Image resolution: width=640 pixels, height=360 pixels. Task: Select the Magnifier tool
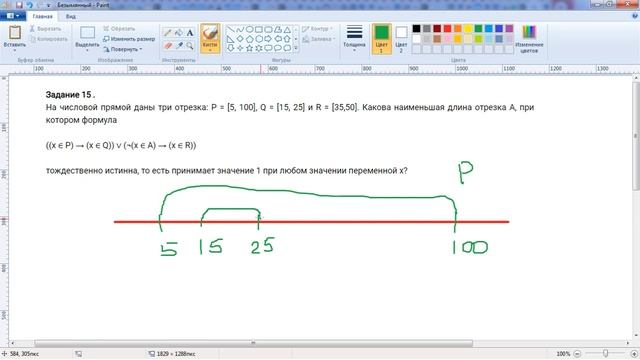(x=190, y=46)
